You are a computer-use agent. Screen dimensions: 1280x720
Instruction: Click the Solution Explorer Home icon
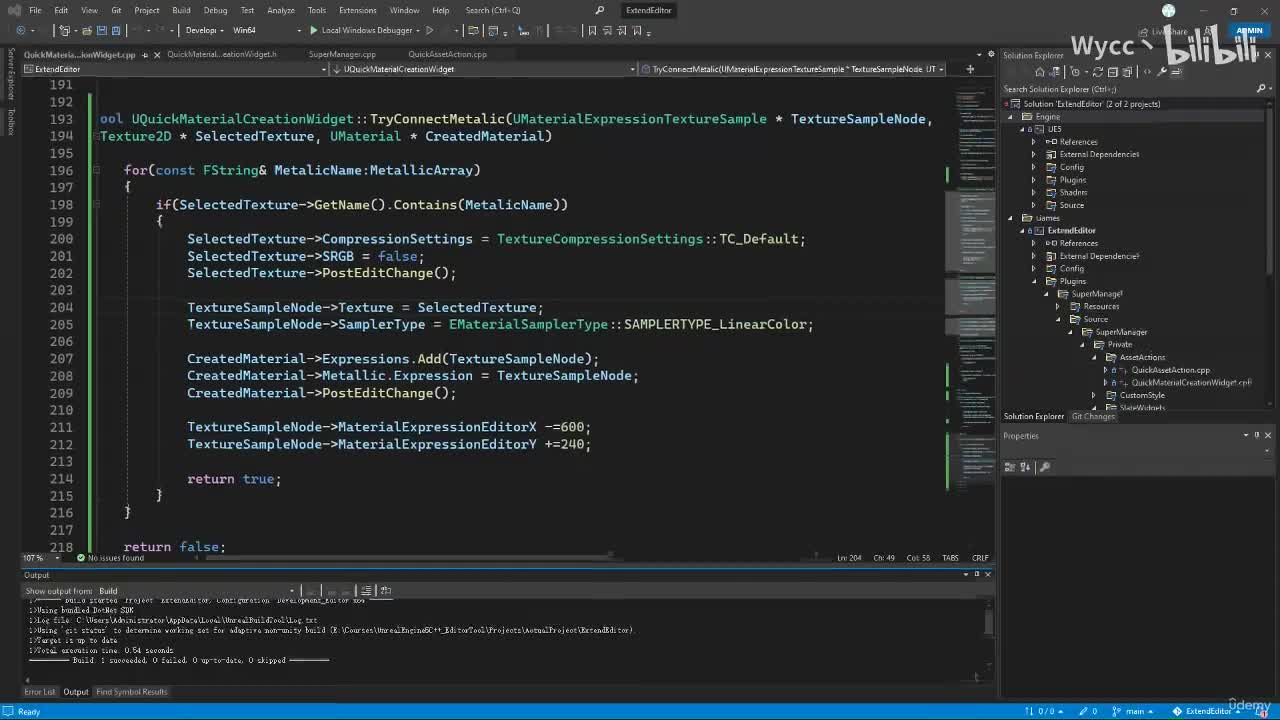tap(1040, 72)
